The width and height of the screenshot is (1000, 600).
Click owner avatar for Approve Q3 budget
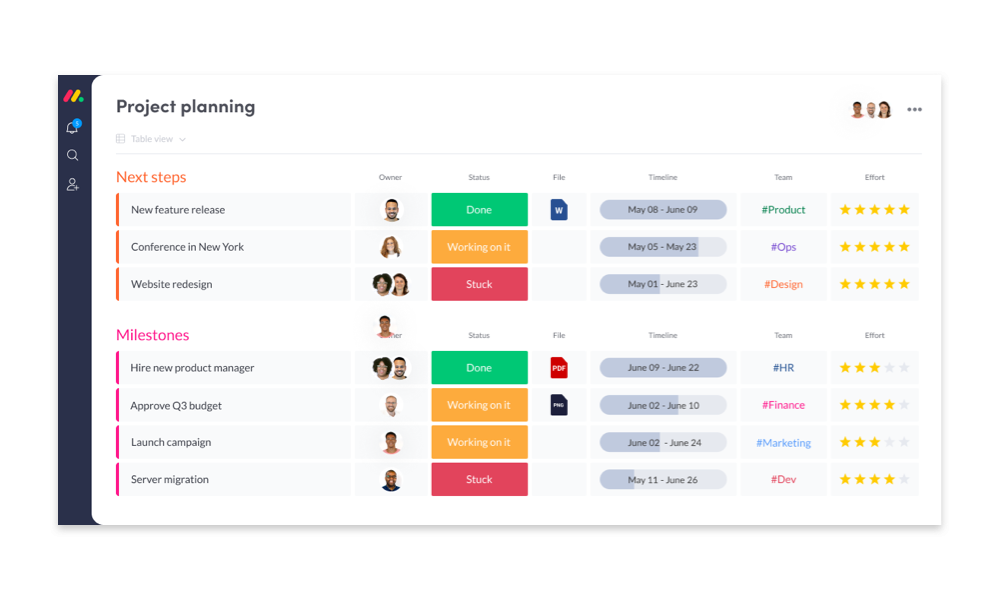[x=391, y=405]
